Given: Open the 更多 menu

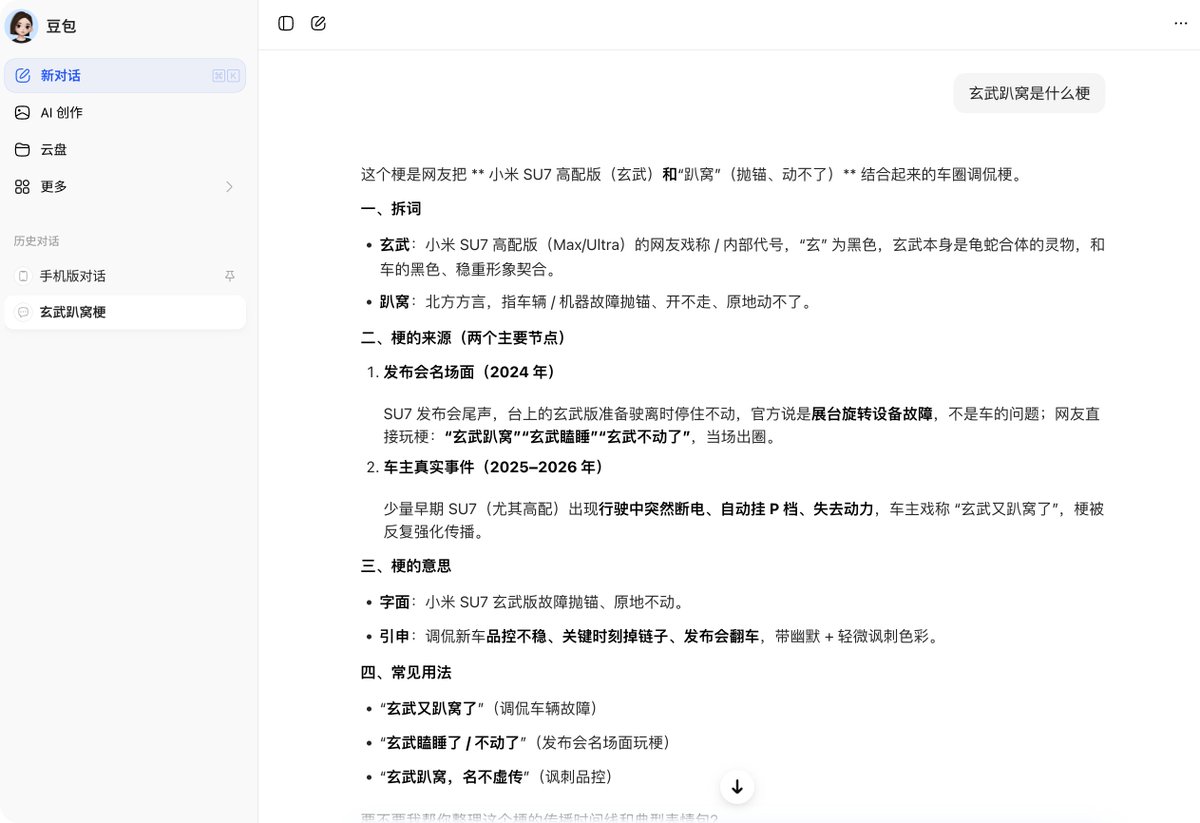Looking at the screenshot, I should click(x=125, y=187).
